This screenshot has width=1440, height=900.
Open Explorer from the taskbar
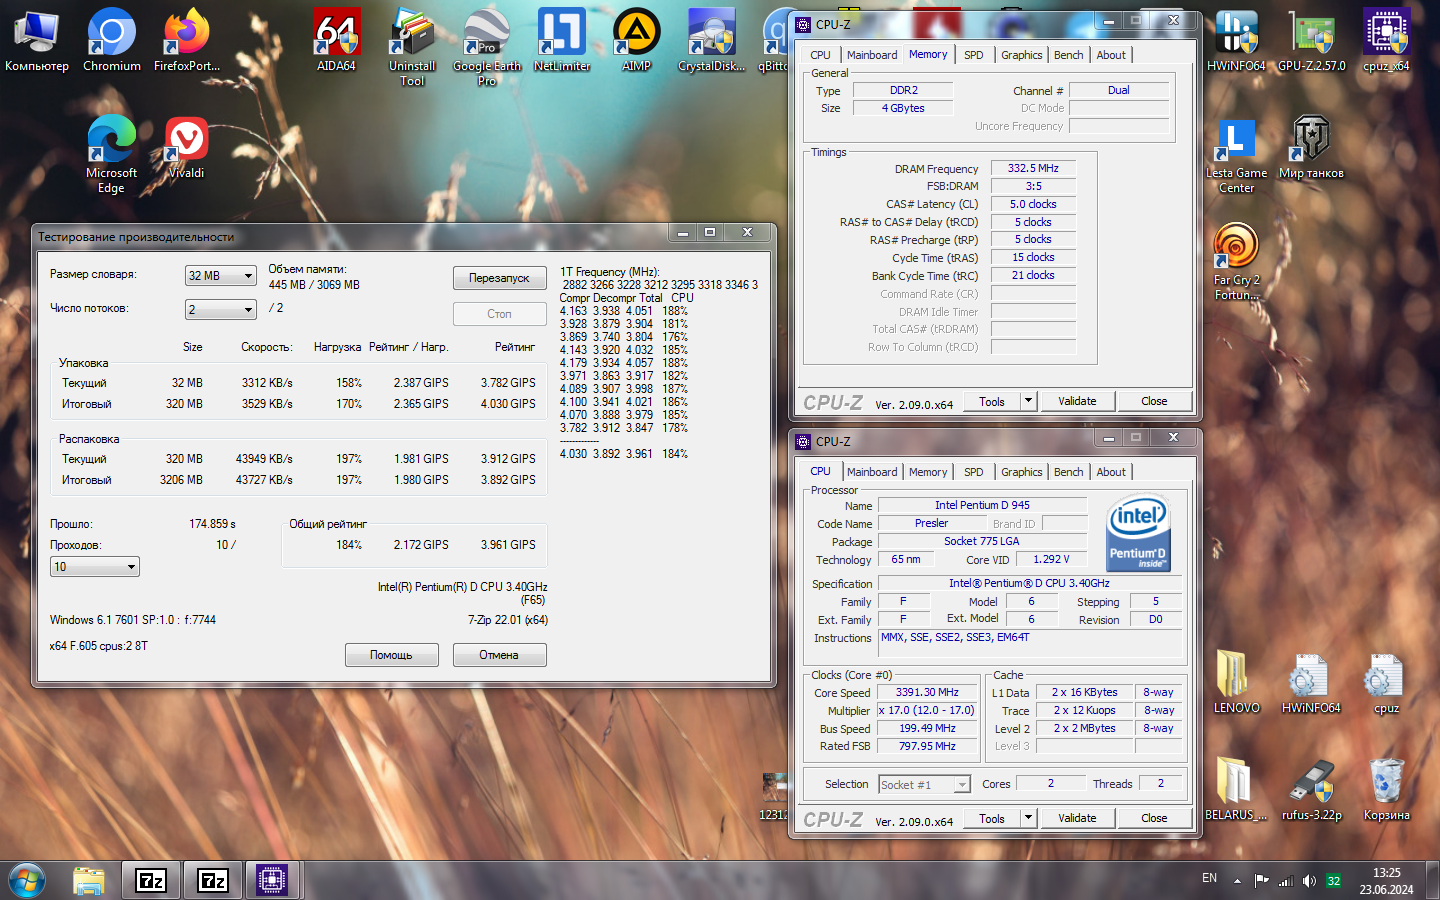pyautogui.click(x=89, y=880)
